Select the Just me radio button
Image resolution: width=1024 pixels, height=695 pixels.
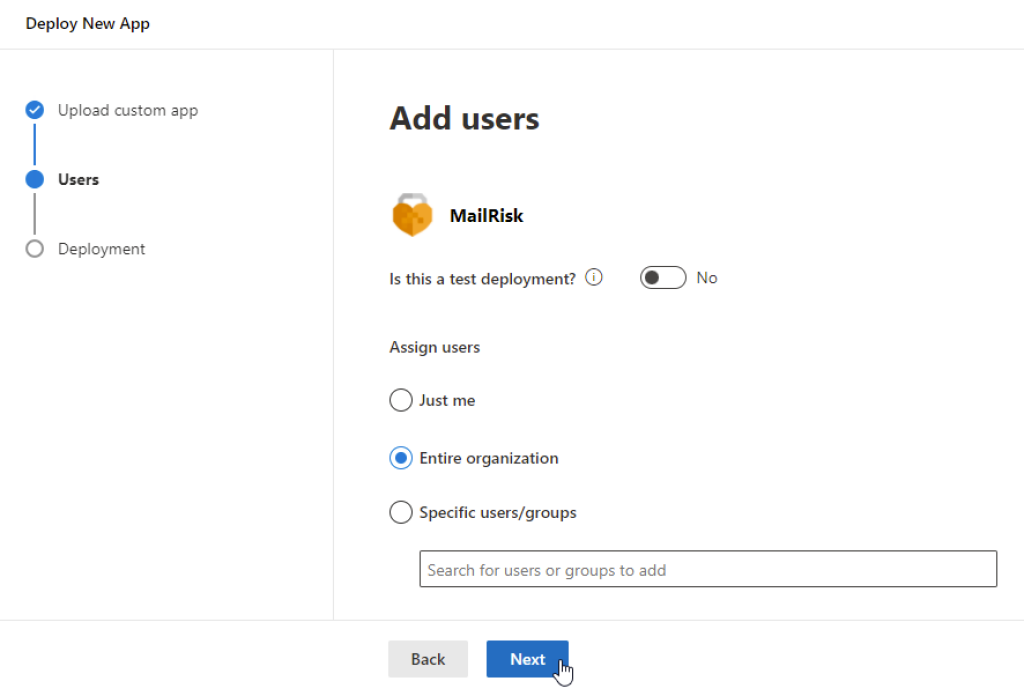coord(400,400)
